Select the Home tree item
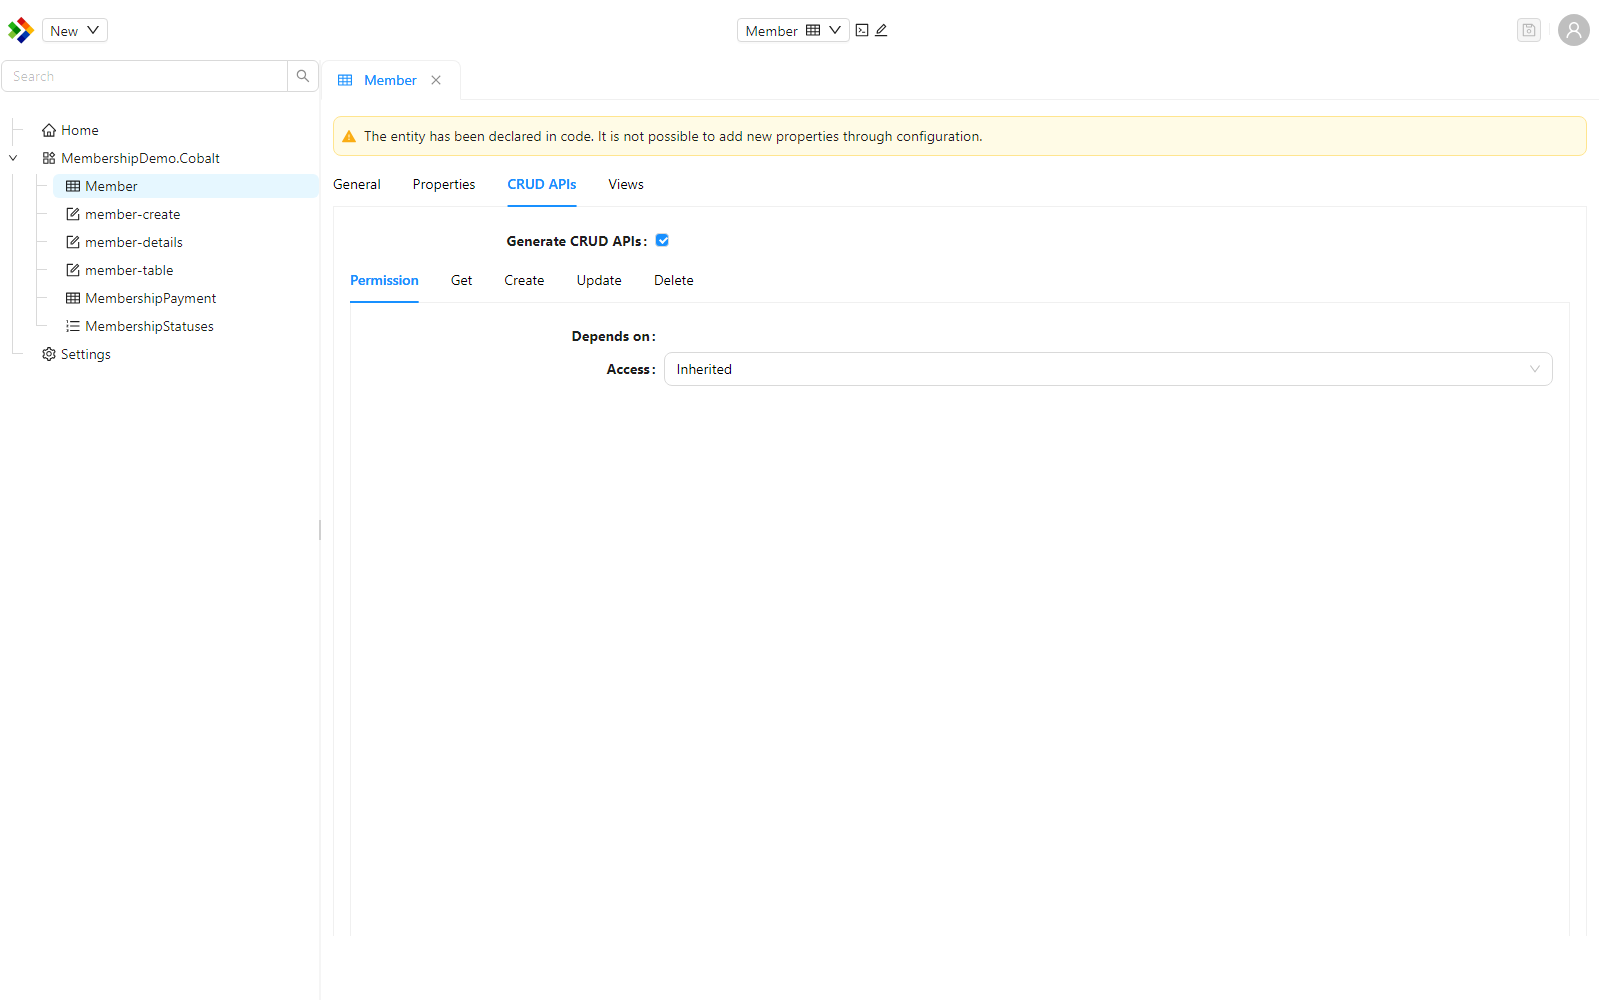1600x1000 pixels. (x=79, y=130)
